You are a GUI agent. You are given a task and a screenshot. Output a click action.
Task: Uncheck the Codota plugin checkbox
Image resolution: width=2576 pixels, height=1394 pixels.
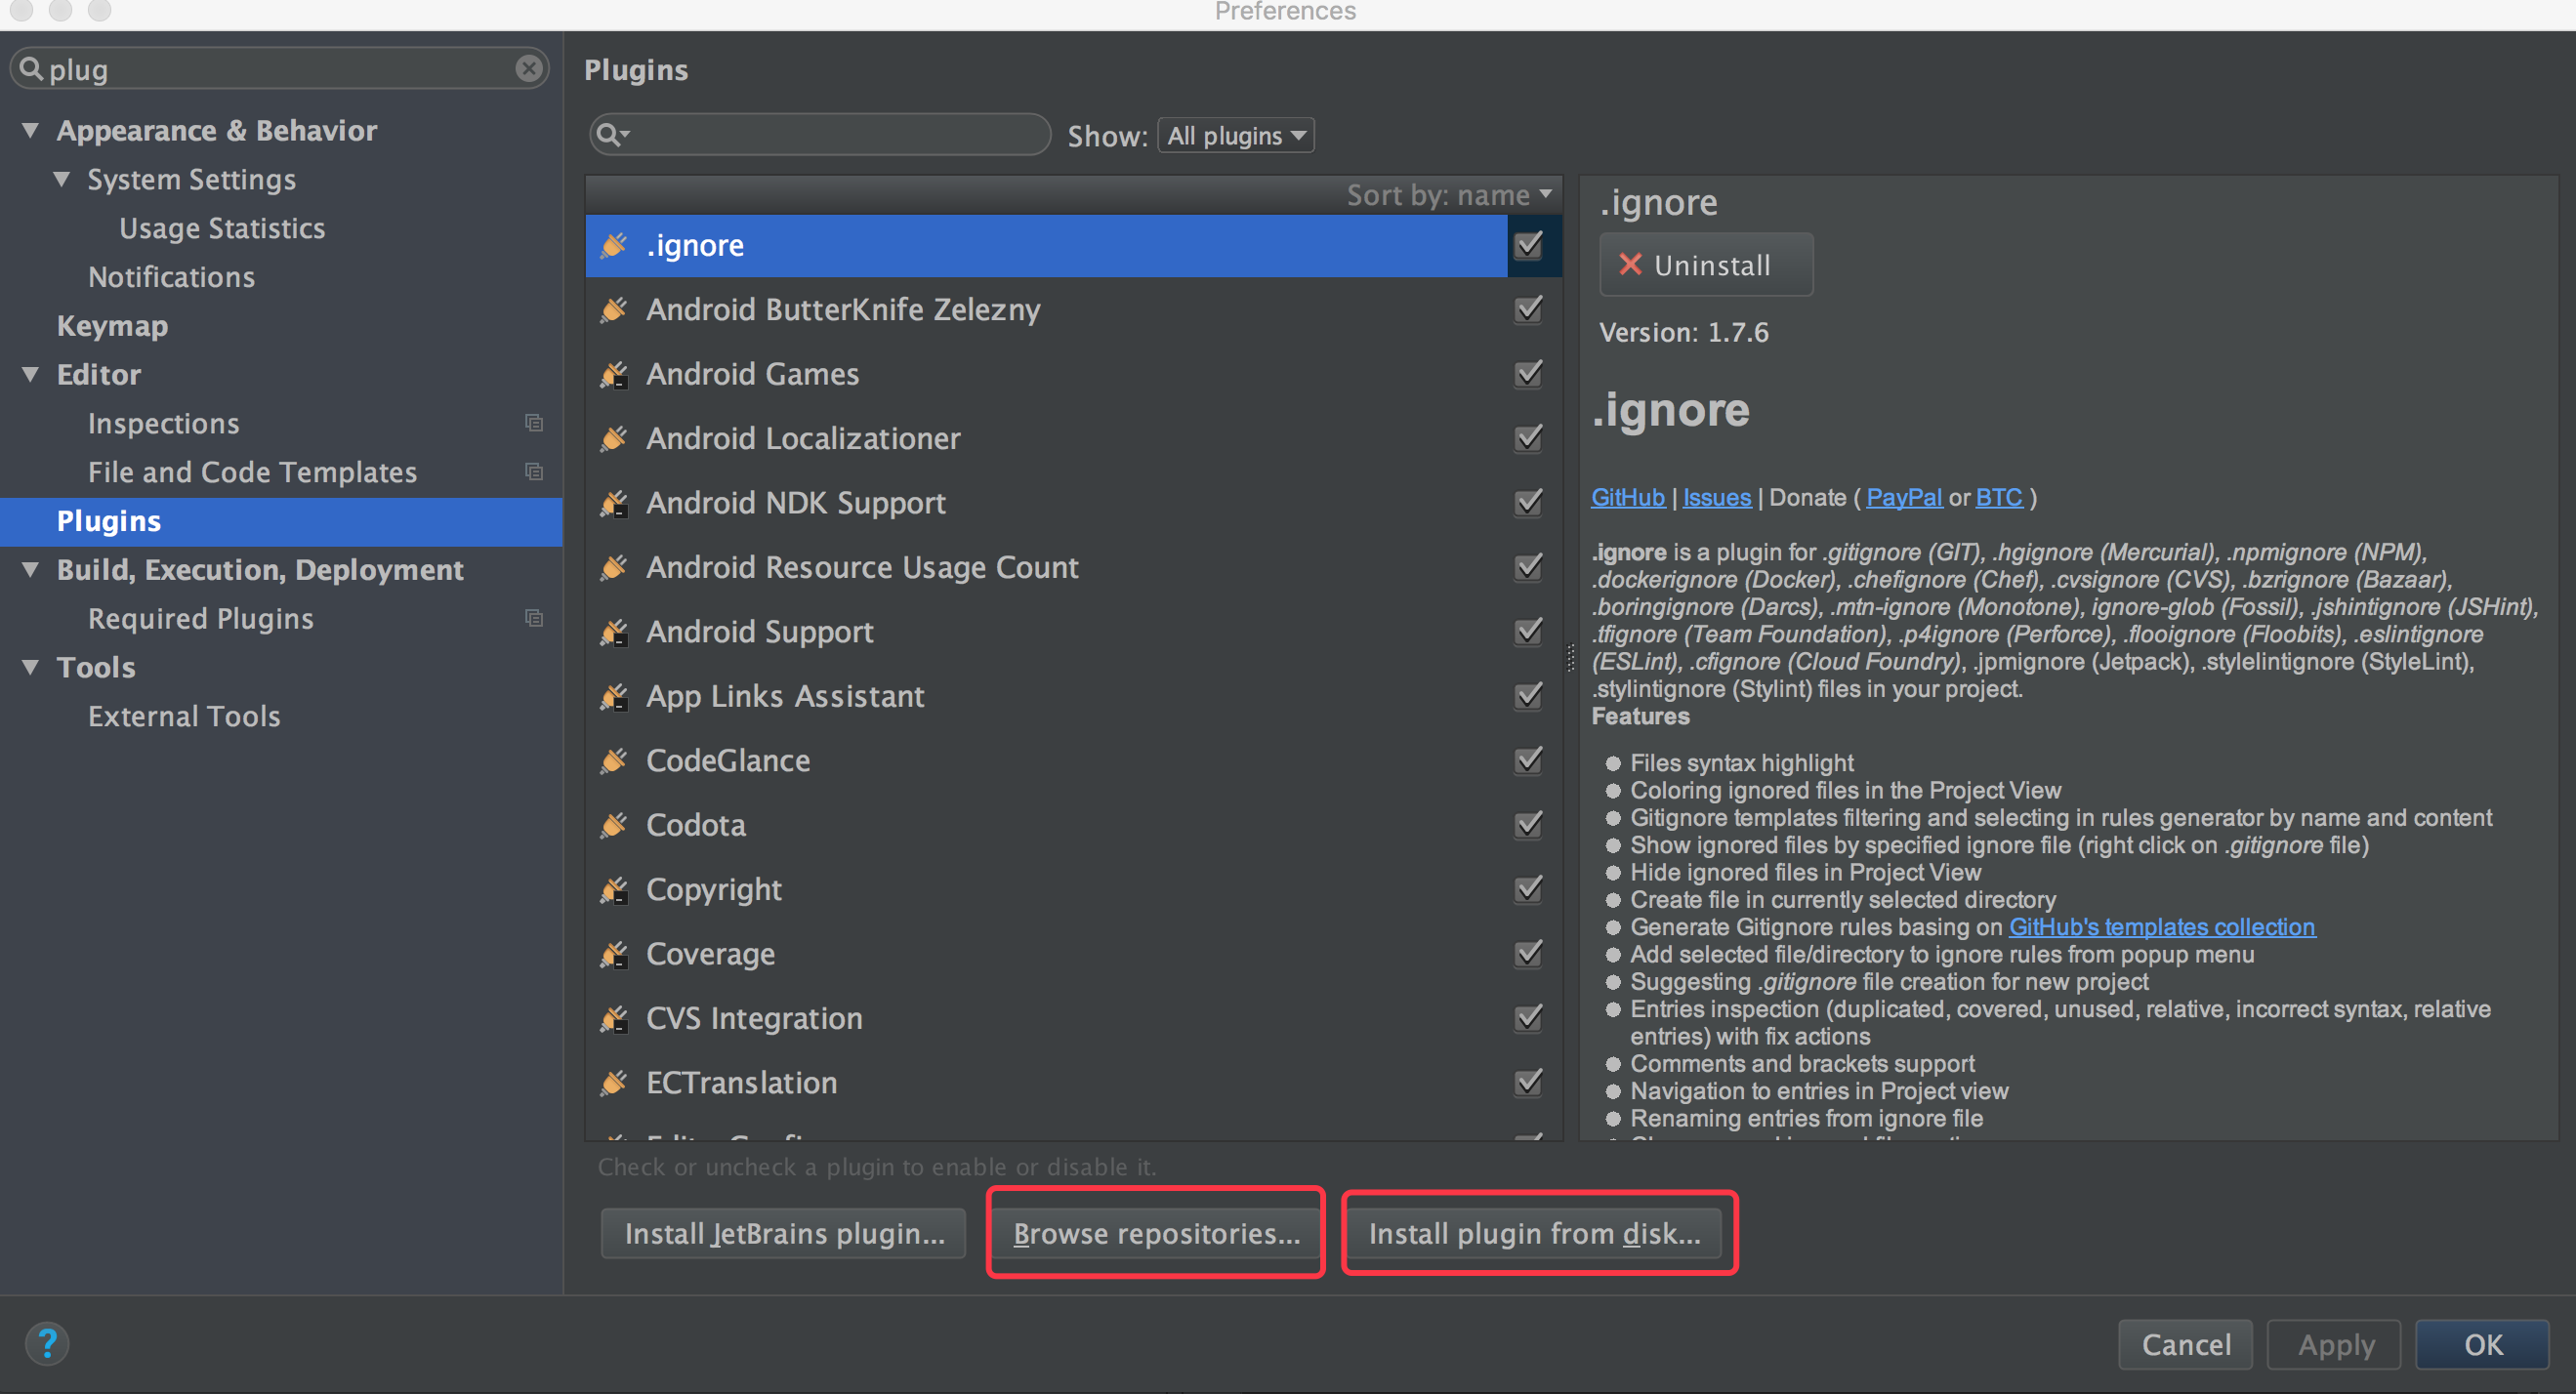coord(1528,825)
